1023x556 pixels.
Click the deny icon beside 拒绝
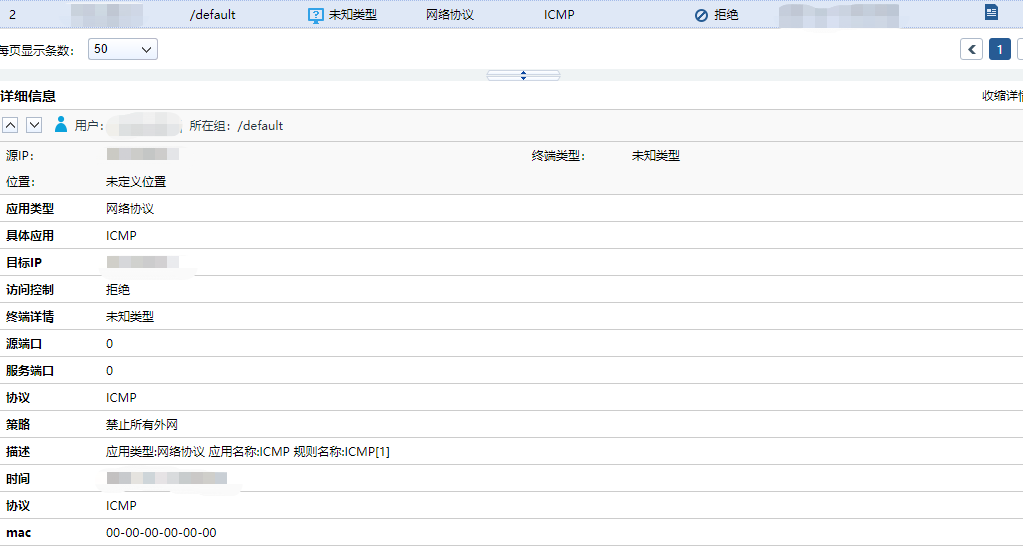[x=701, y=16]
